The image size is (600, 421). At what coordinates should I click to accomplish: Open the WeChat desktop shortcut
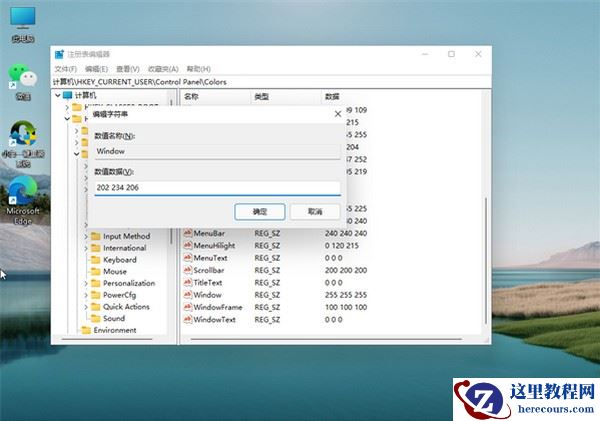[x=23, y=82]
